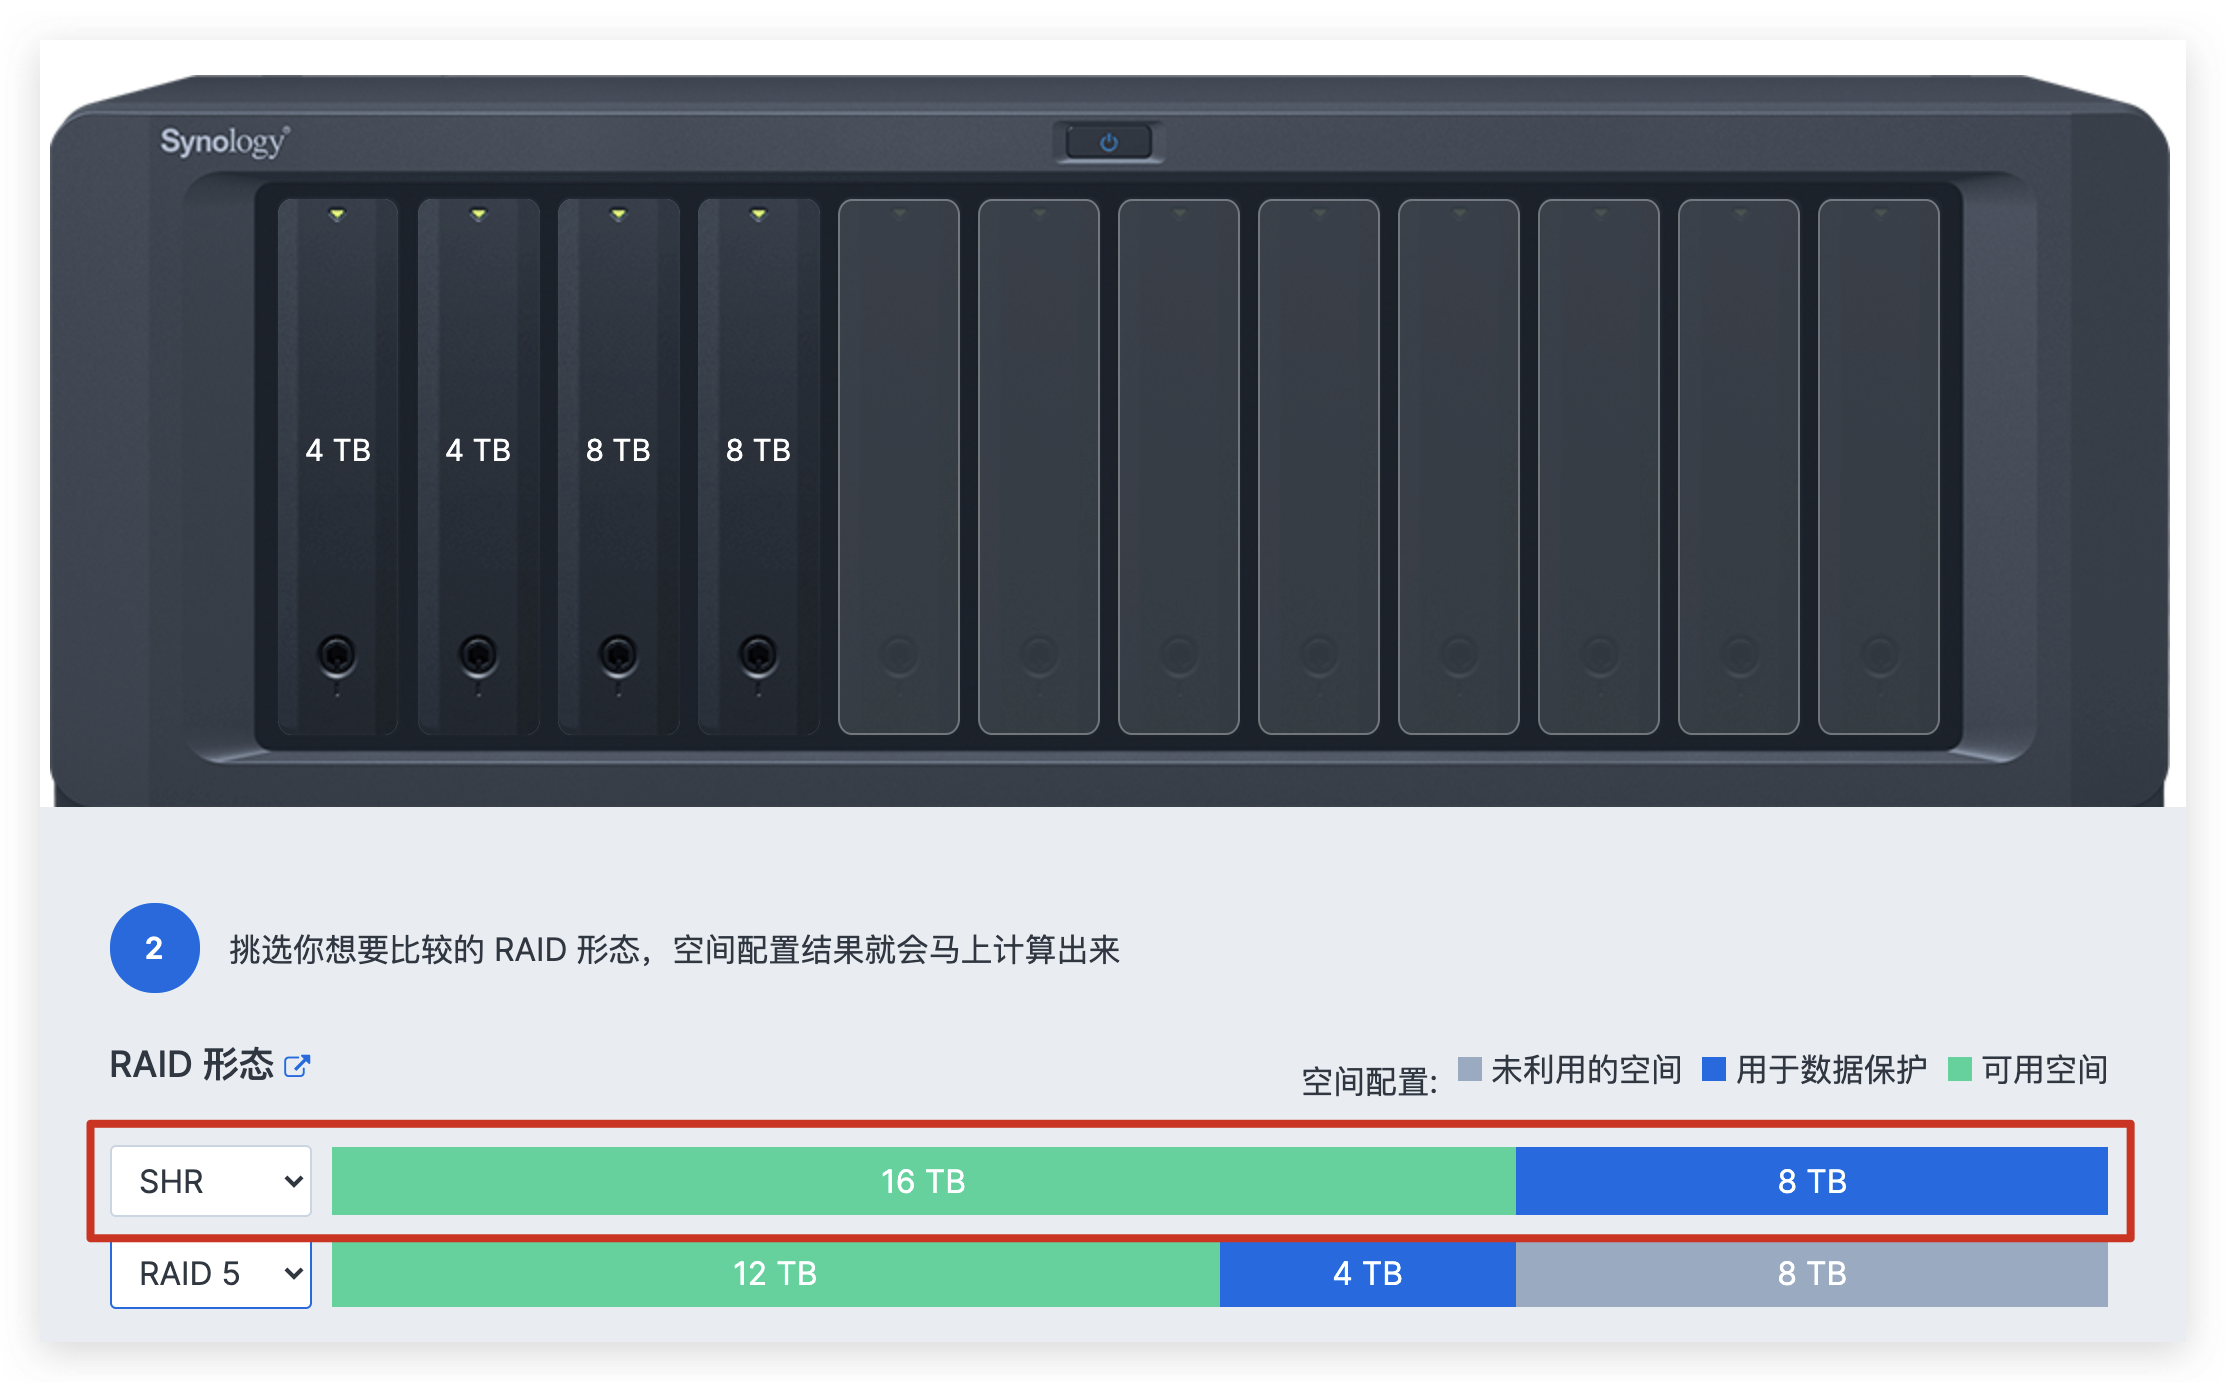Open the RAID 形态 external link icon
Screen dimensions: 2226x1382
tap(296, 1066)
